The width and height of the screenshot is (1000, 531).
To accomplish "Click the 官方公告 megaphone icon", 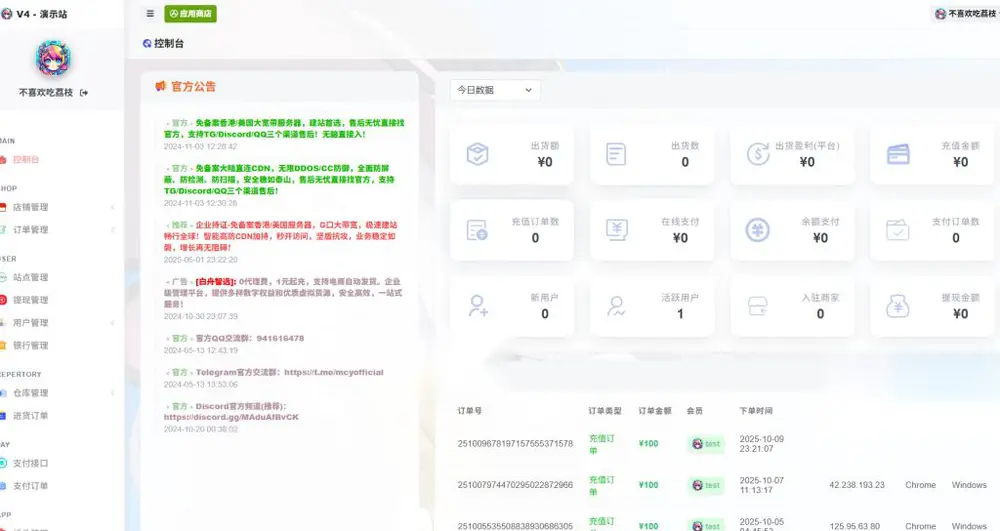I will point(161,86).
